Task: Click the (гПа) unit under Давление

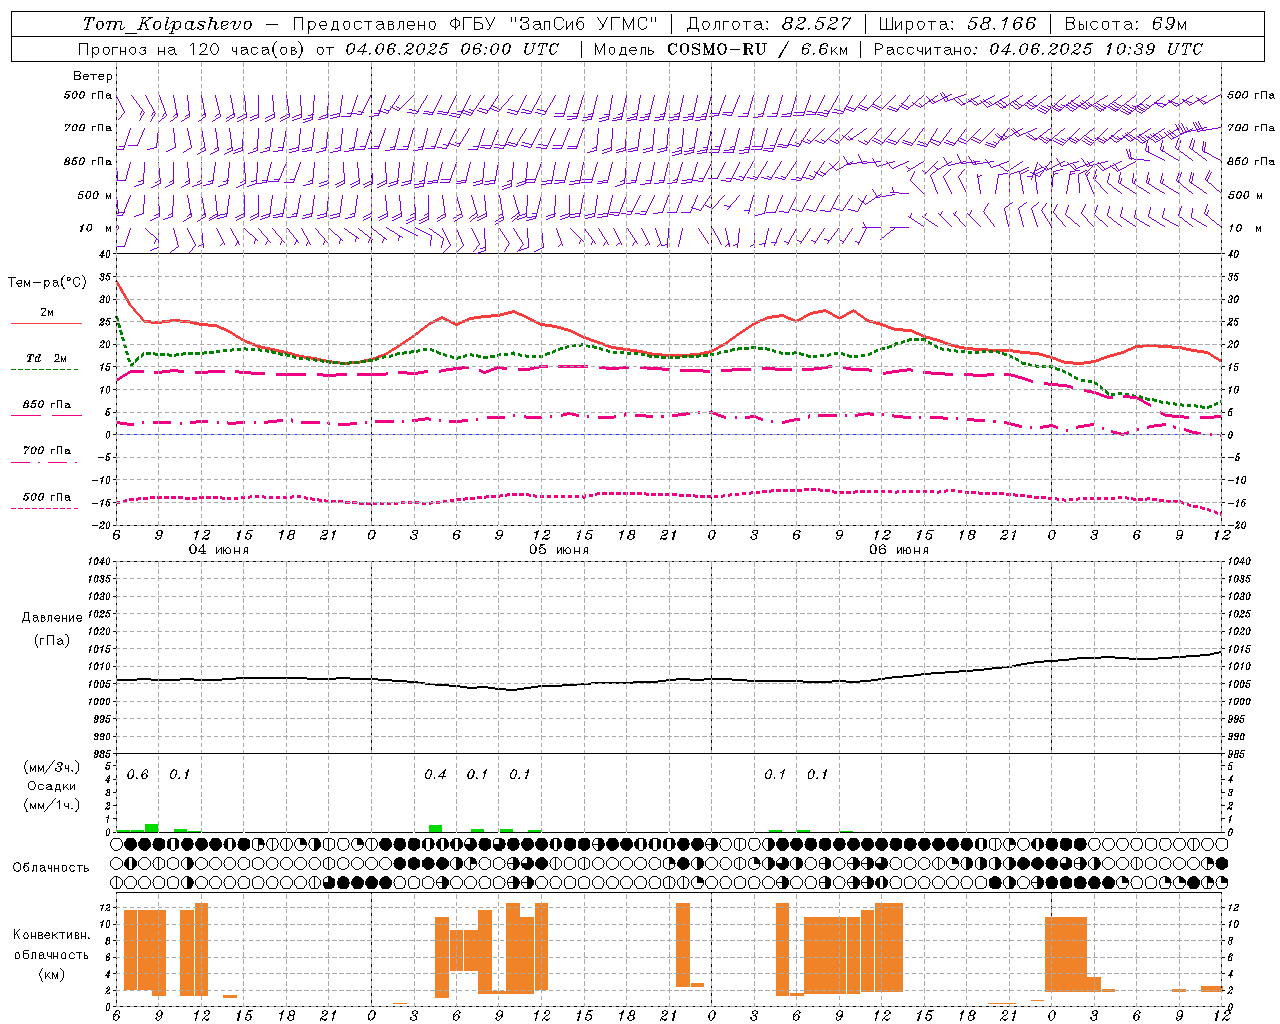Action: pos(51,640)
